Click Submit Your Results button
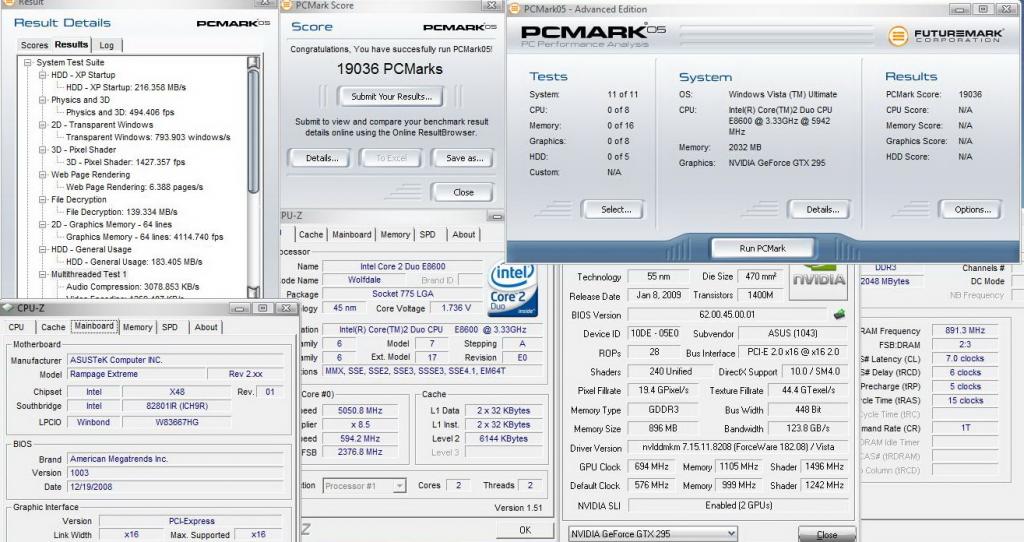The height and width of the screenshot is (542, 1024). (391, 97)
